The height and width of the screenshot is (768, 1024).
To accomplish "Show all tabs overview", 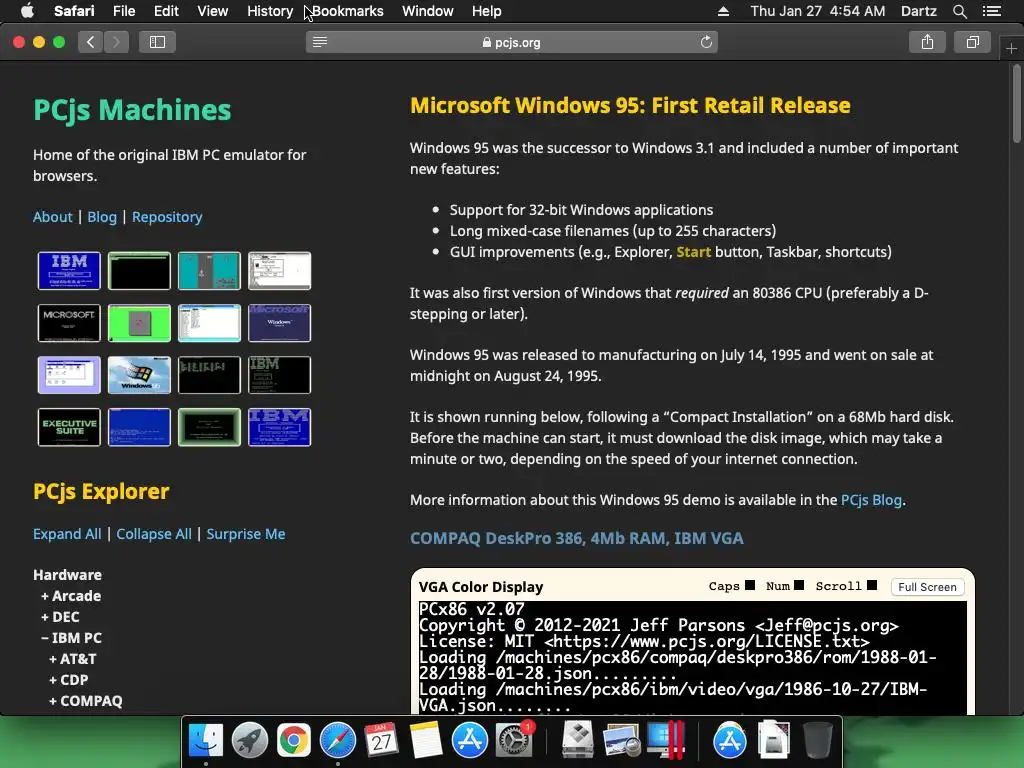I will pyautogui.click(x=972, y=42).
